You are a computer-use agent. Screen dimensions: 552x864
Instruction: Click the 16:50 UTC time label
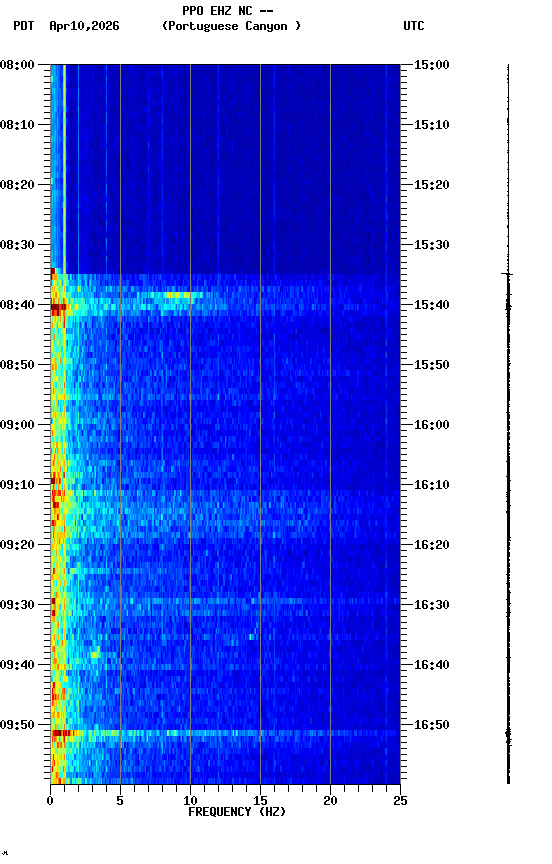(432, 725)
